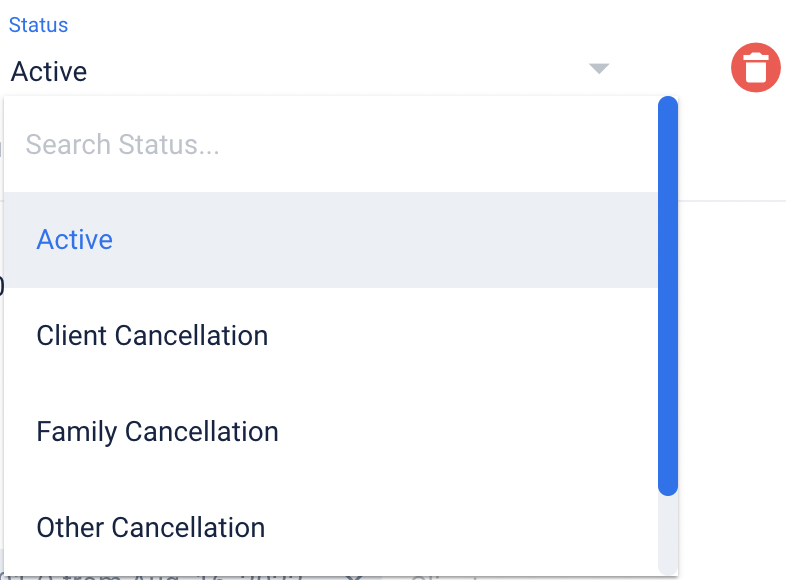The width and height of the screenshot is (804, 580).
Task: Click the blue Status field label
Action: (x=38, y=25)
